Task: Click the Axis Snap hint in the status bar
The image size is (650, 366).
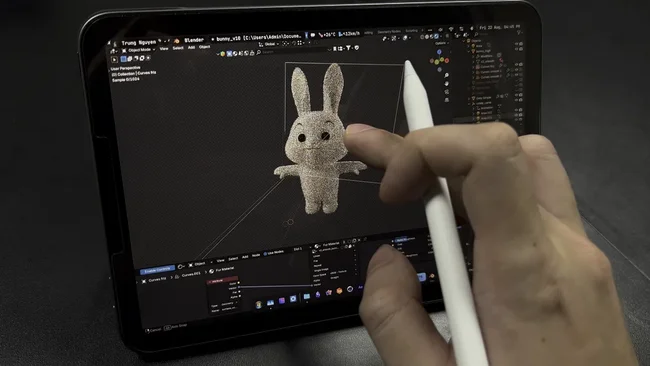Action: [x=176, y=327]
